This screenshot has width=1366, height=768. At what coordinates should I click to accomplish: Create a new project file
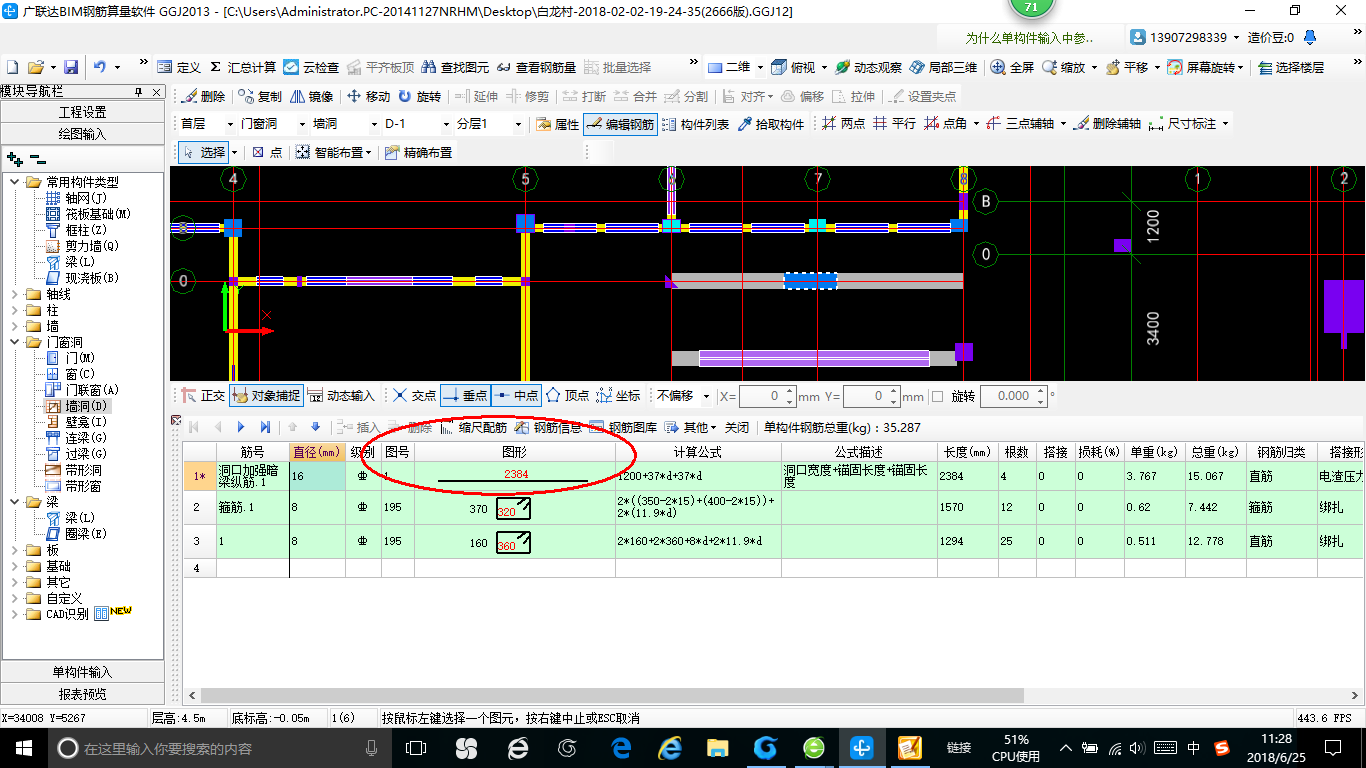[12, 67]
